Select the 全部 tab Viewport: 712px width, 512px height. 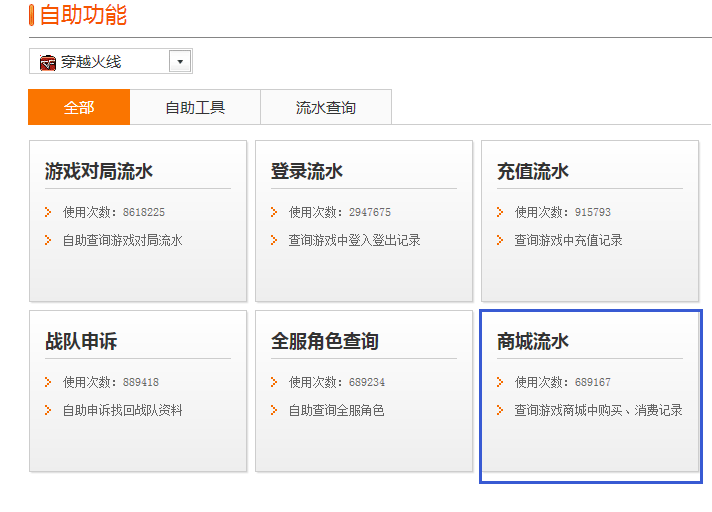point(79,108)
